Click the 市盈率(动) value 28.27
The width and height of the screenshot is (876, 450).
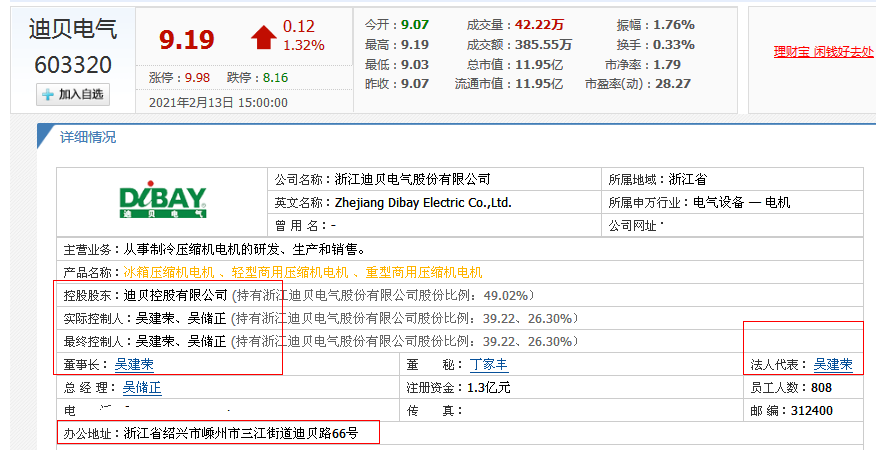click(673, 84)
